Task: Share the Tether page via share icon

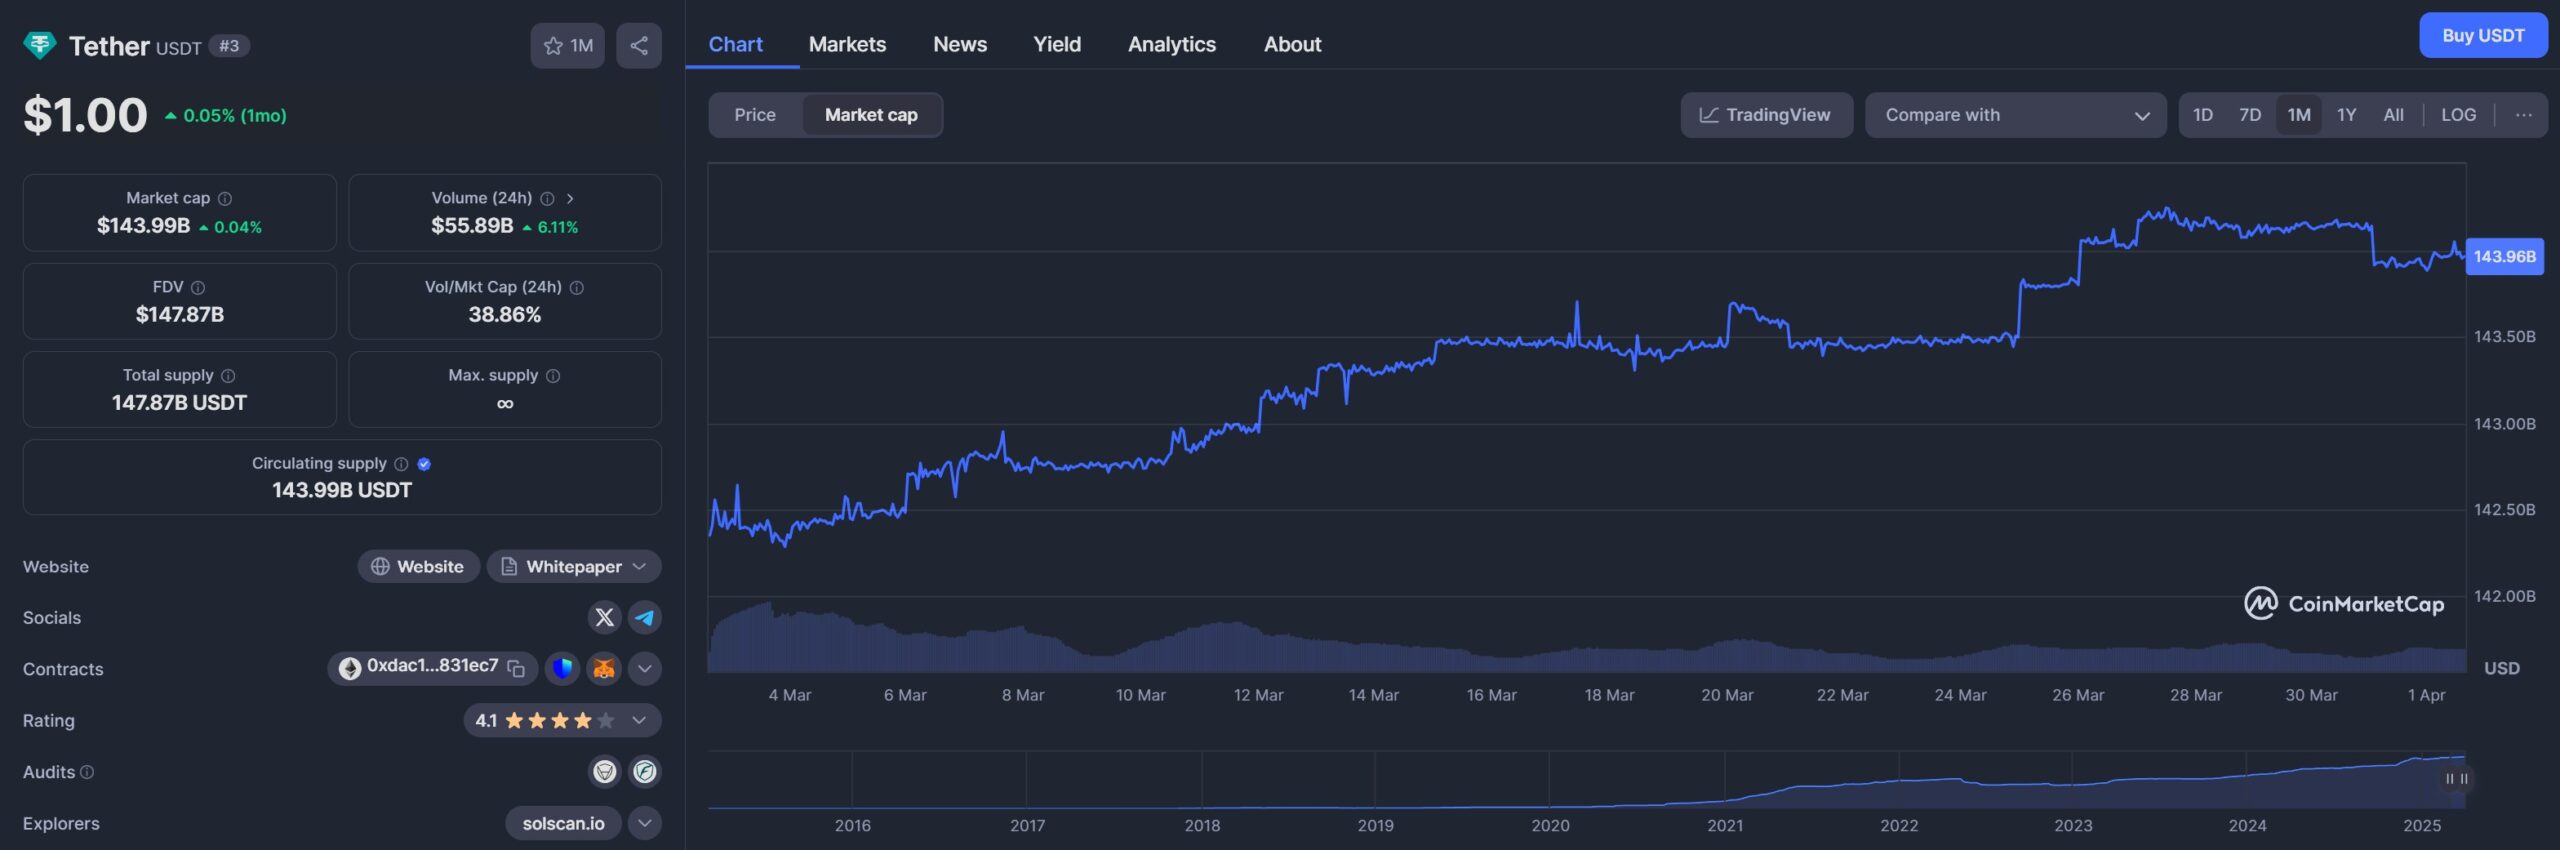Action: tap(639, 45)
